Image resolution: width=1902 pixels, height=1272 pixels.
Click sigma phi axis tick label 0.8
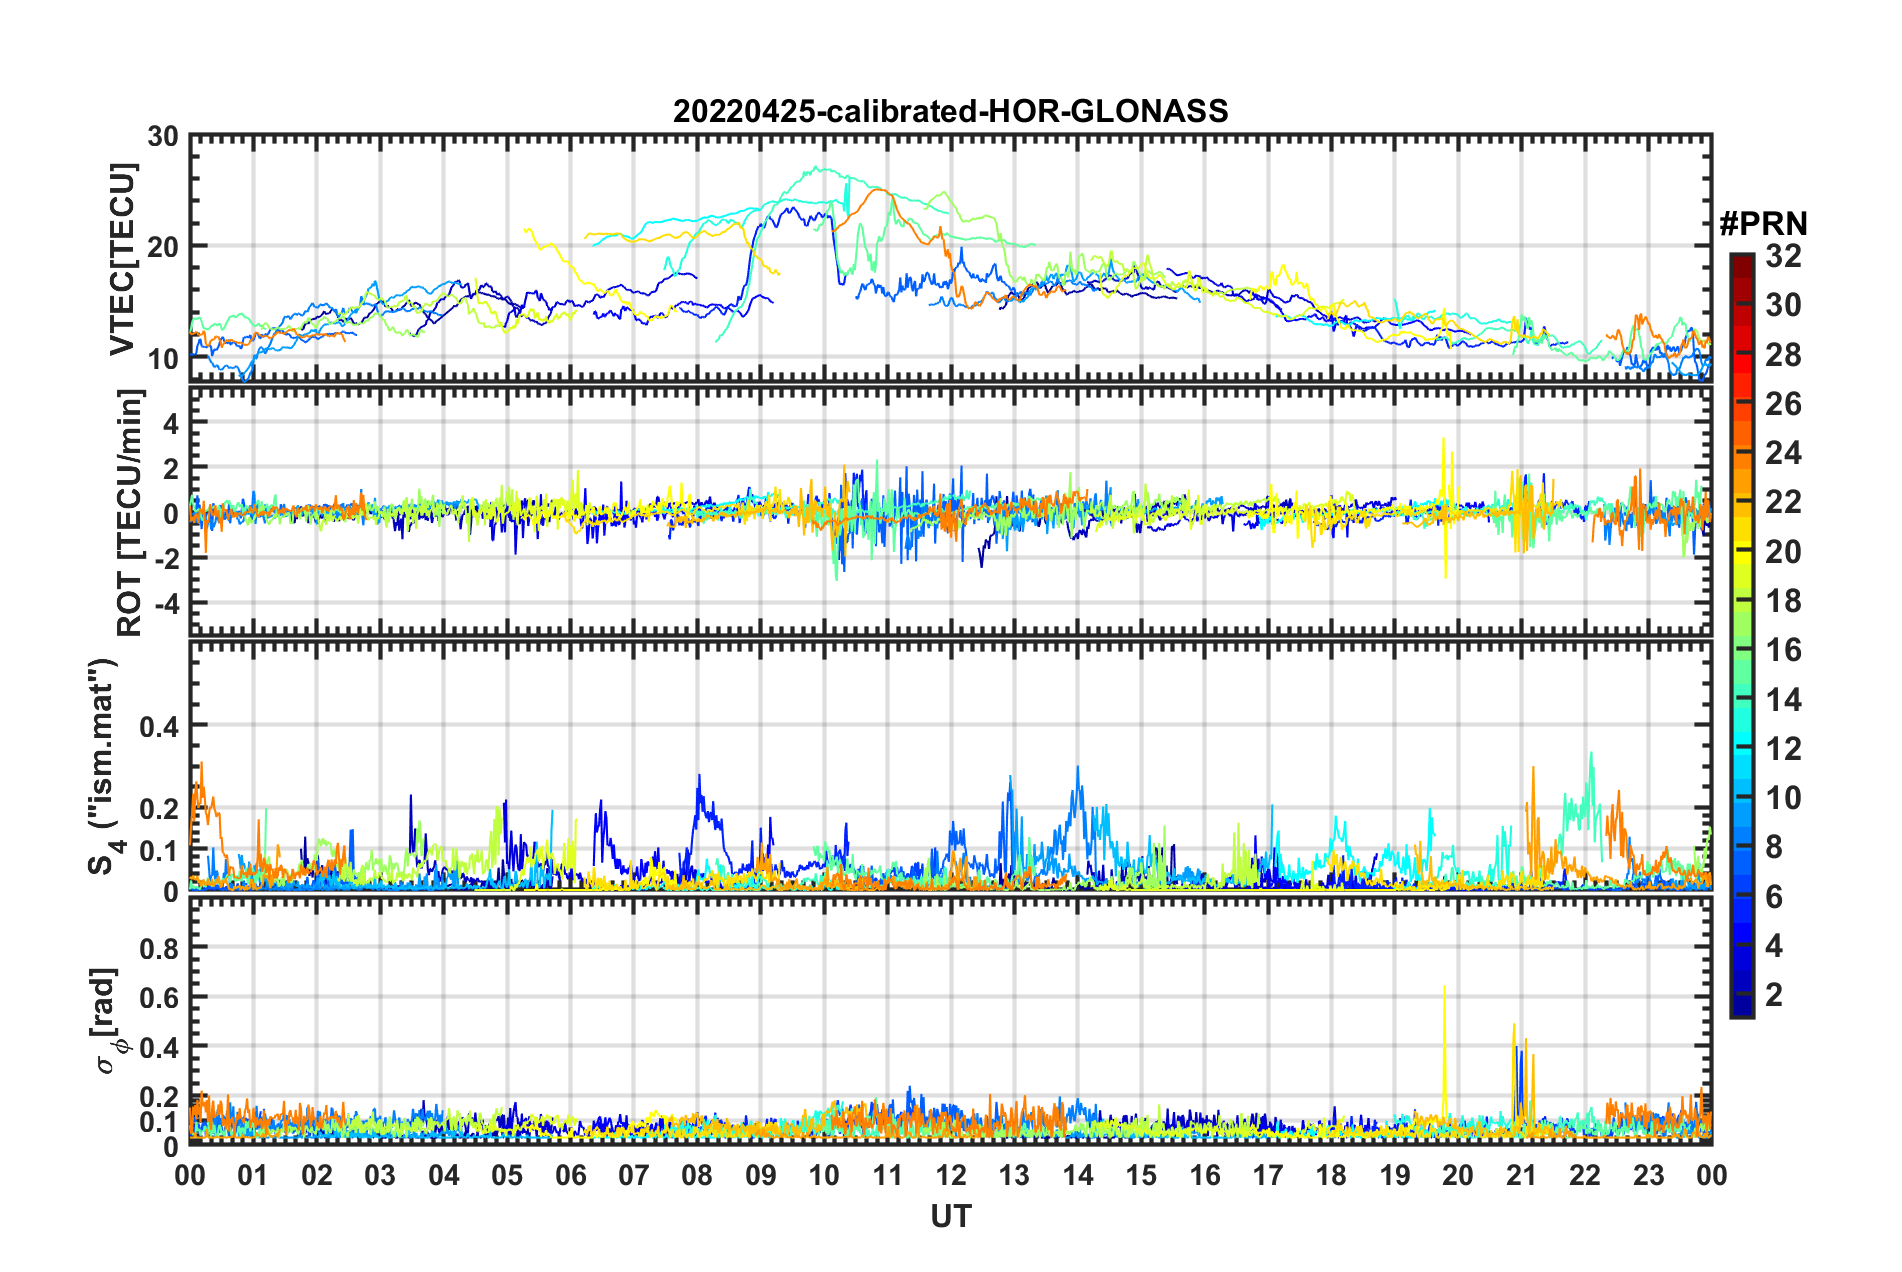(159, 947)
